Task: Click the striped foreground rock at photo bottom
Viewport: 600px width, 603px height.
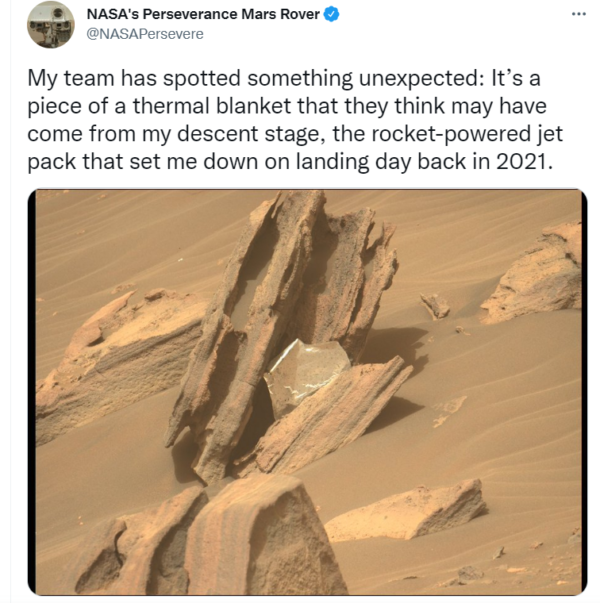Action: point(215,538)
